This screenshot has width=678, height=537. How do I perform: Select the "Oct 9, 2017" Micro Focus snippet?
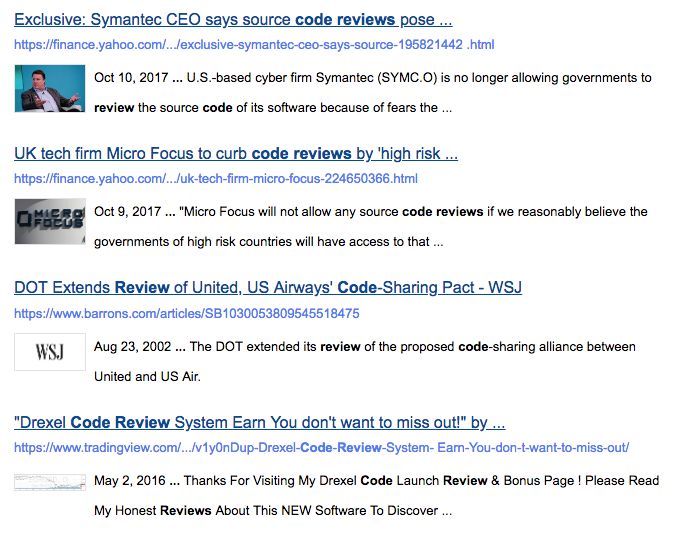(x=371, y=227)
